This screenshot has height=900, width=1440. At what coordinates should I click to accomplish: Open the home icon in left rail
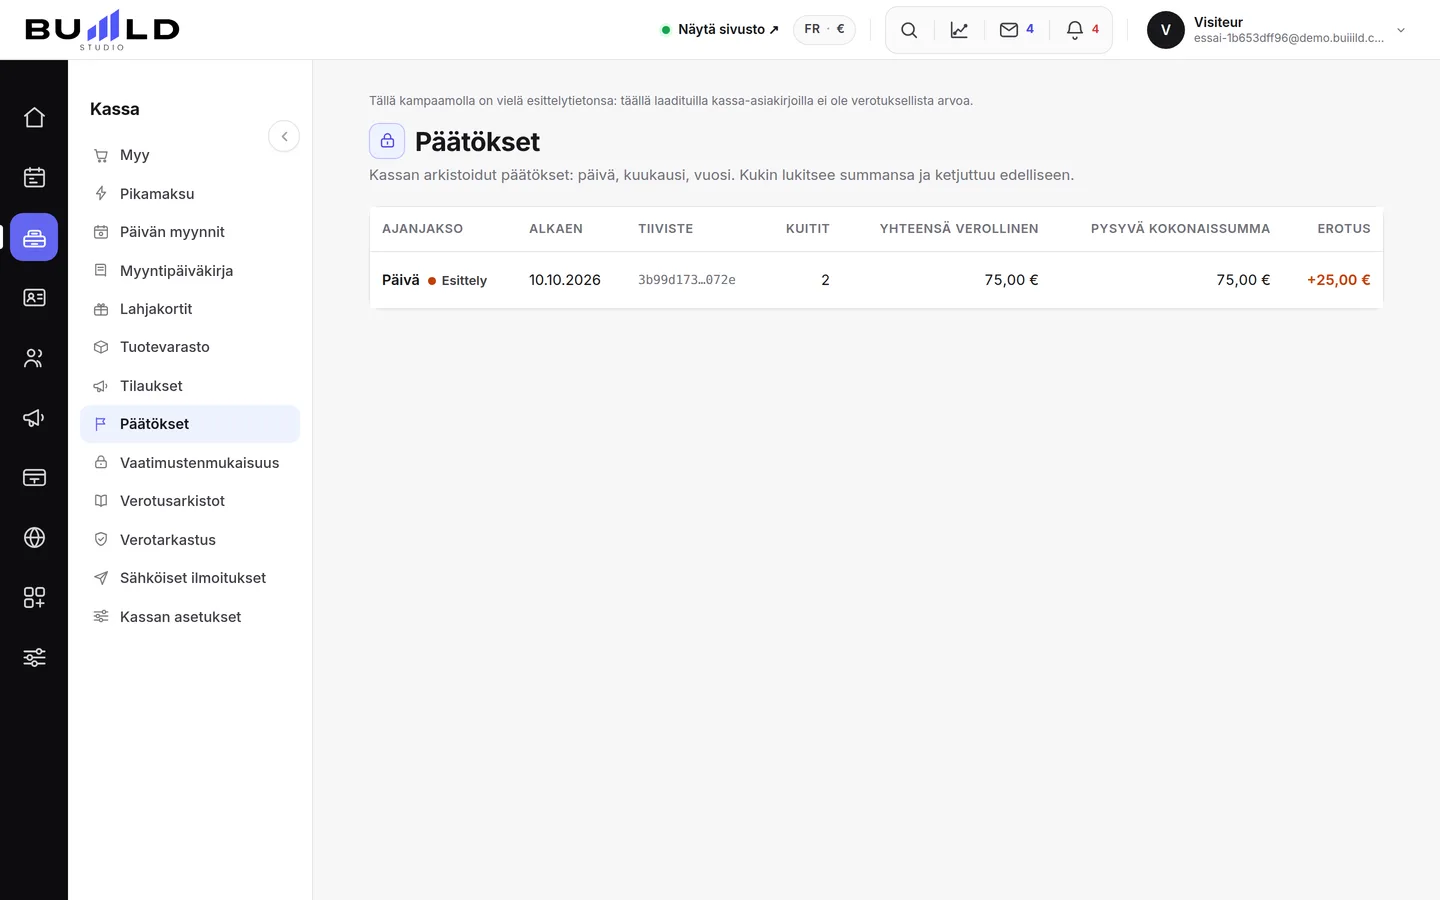[x=34, y=117]
